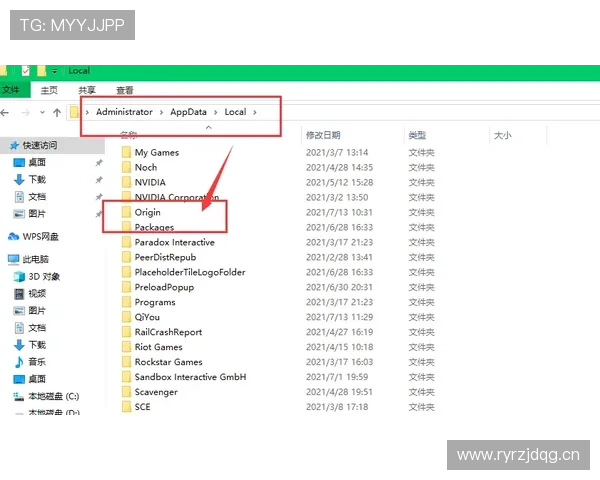Open the quick access toolbar customize dropdown
This screenshot has height=480, width=600.
pos(54,71)
